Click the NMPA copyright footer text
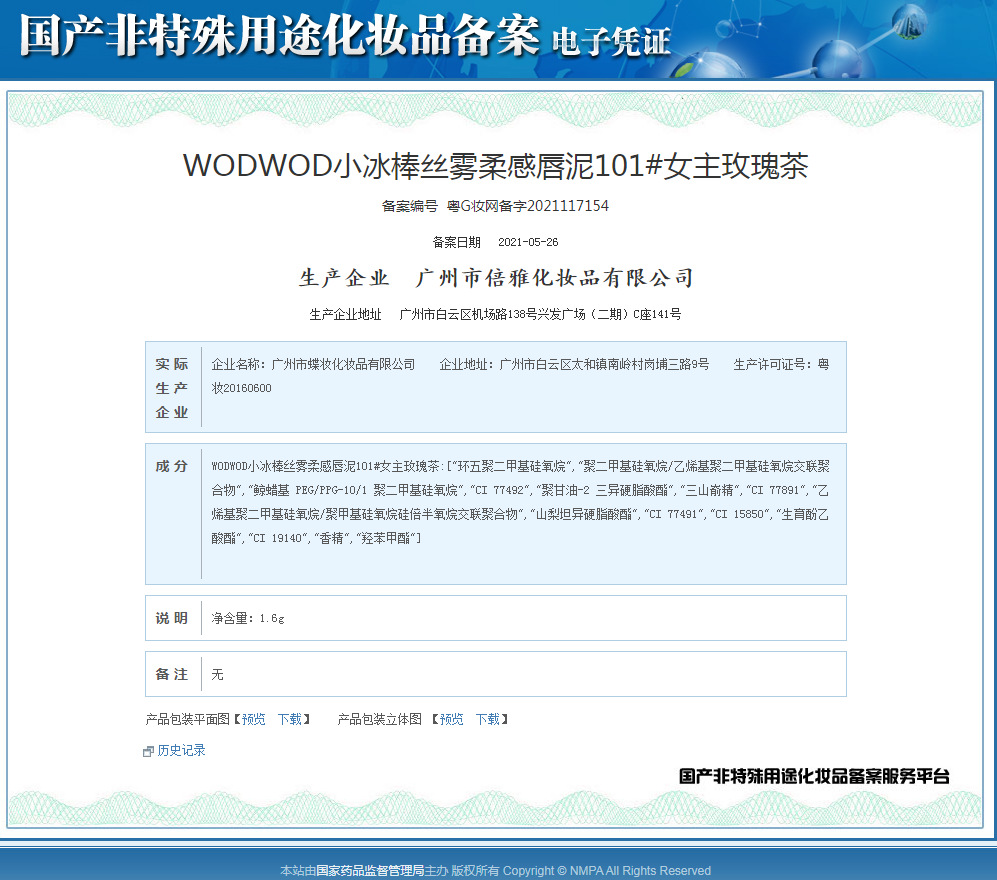The image size is (997, 880). tap(607, 870)
